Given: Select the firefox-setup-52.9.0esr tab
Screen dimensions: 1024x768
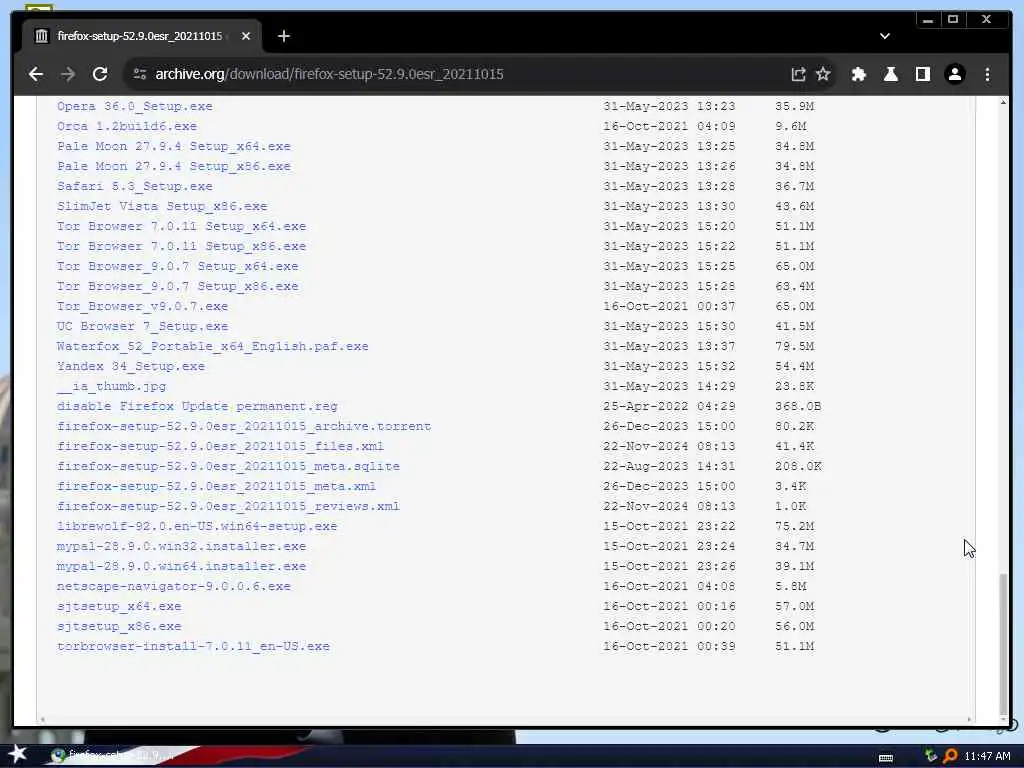Looking at the screenshot, I should point(142,36).
